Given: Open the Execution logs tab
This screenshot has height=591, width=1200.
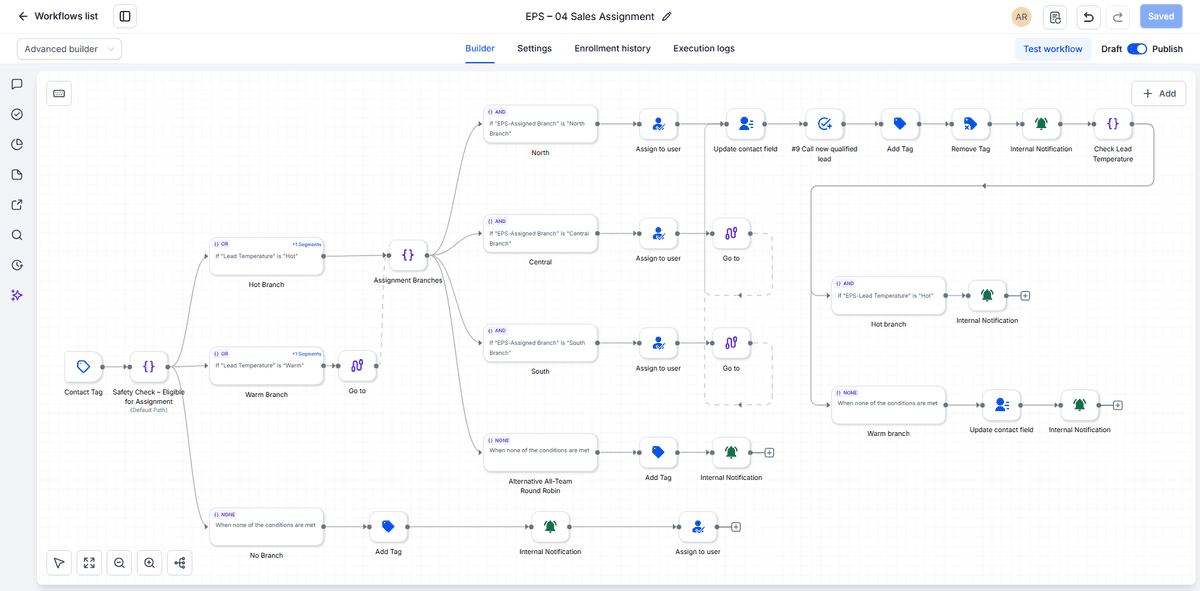Looking at the screenshot, I should click(x=704, y=48).
